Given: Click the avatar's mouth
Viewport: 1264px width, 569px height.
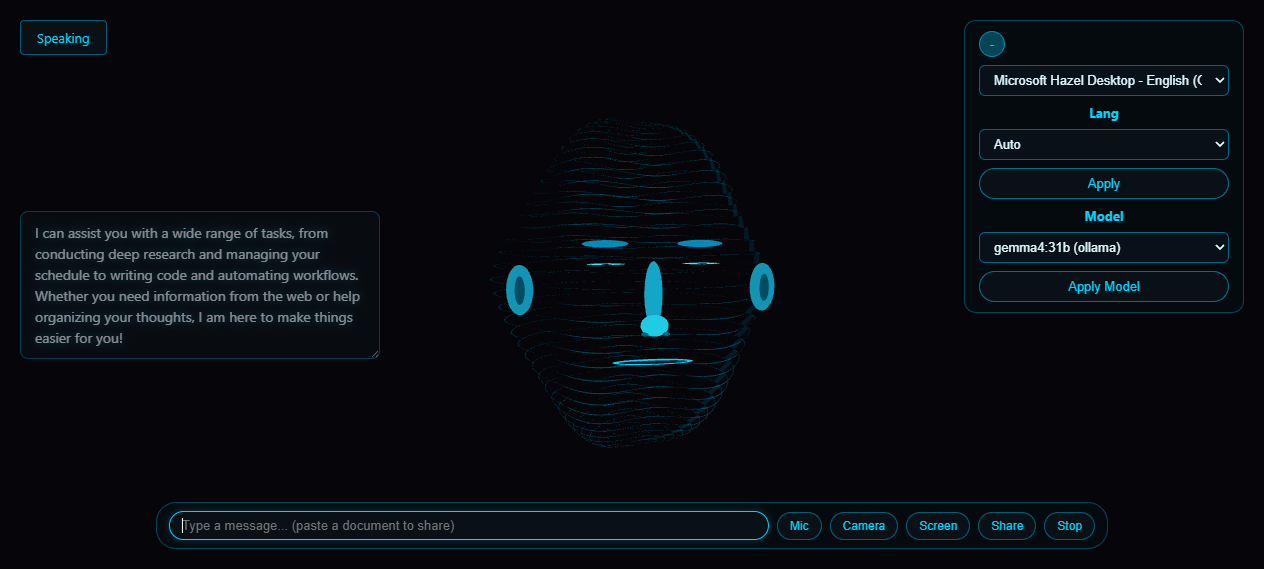Looking at the screenshot, I should 653,361.
